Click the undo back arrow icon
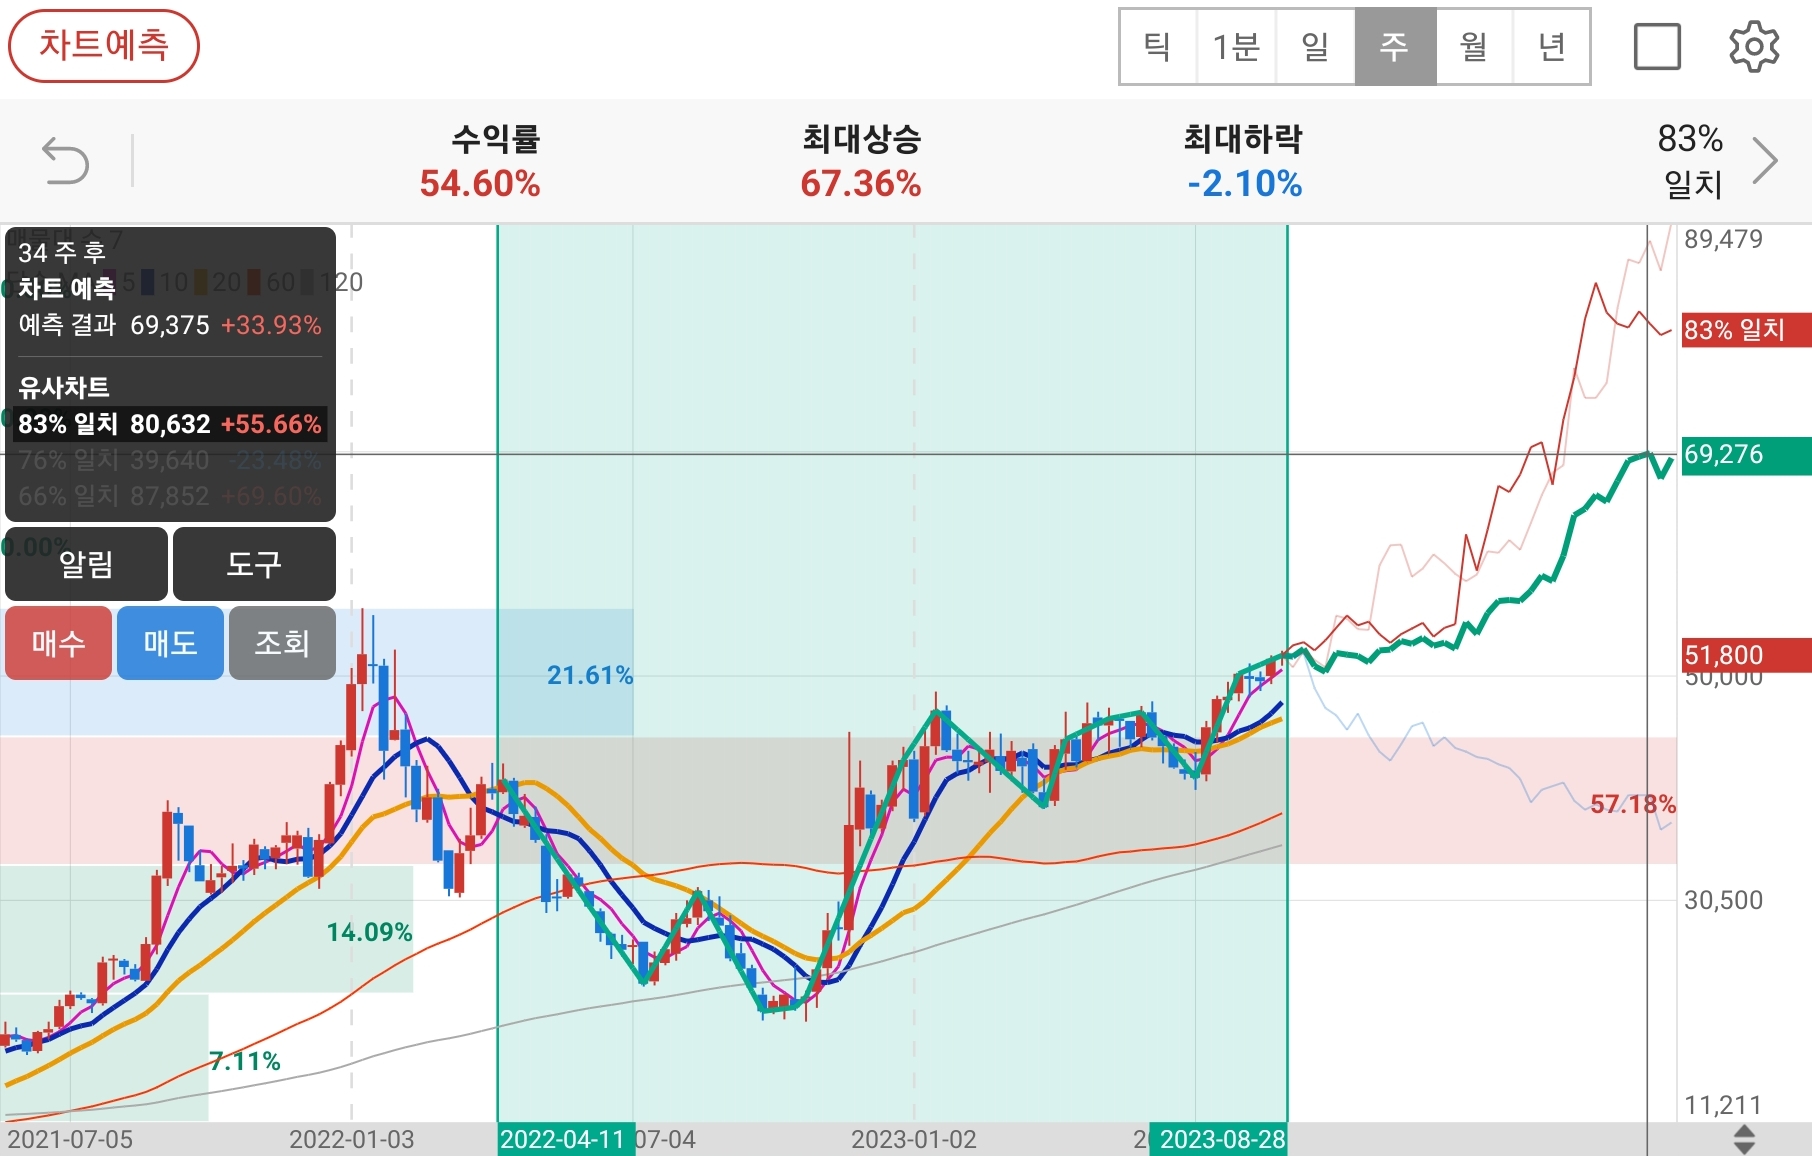 point(66,161)
